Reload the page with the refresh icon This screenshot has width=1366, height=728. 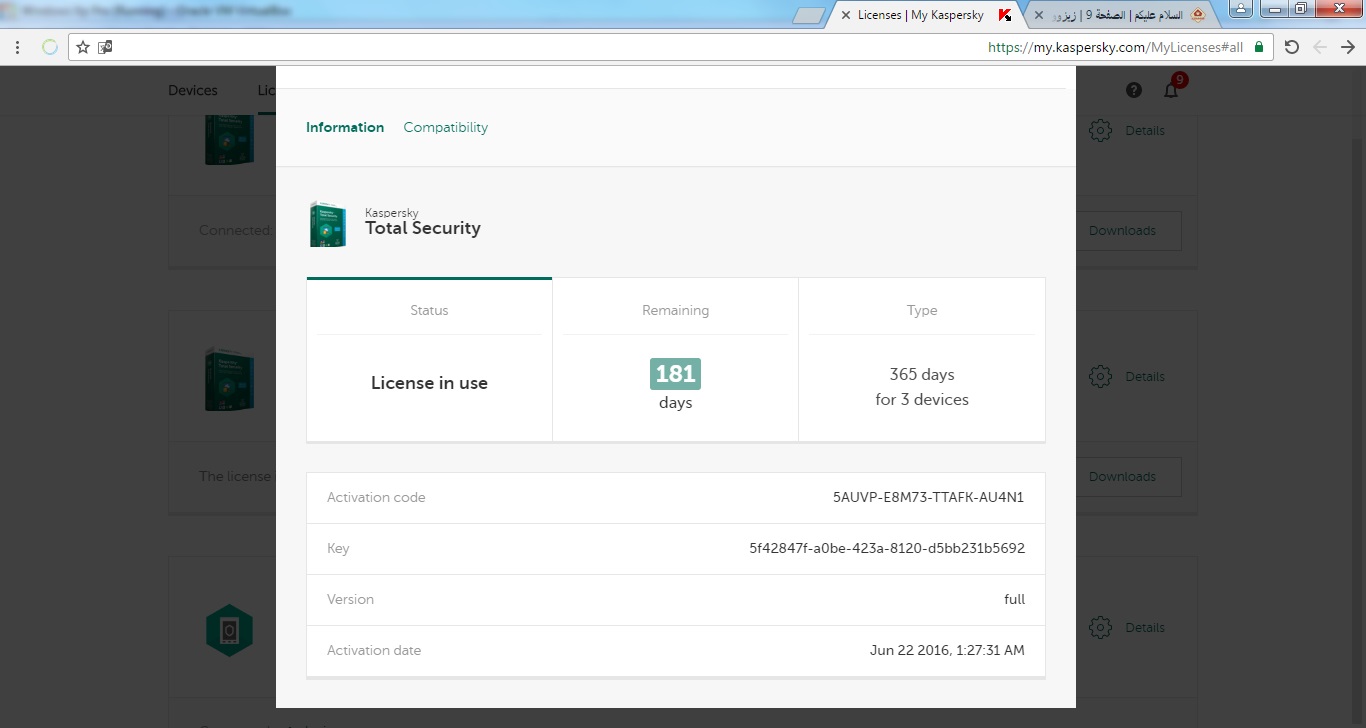1291,47
